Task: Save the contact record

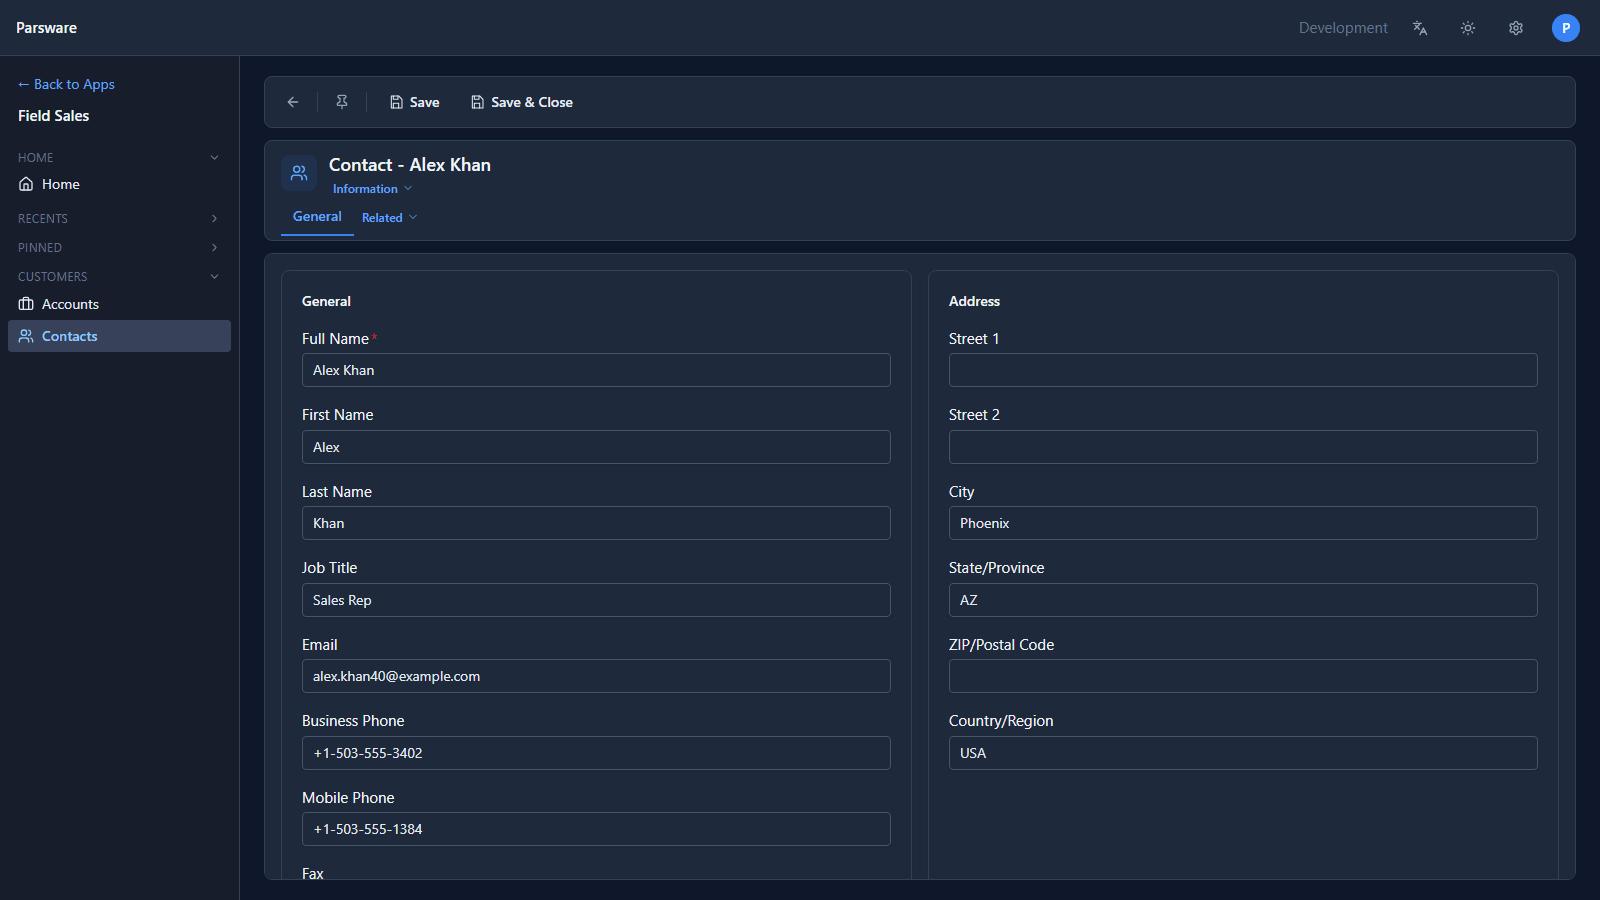Action: coord(415,102)
